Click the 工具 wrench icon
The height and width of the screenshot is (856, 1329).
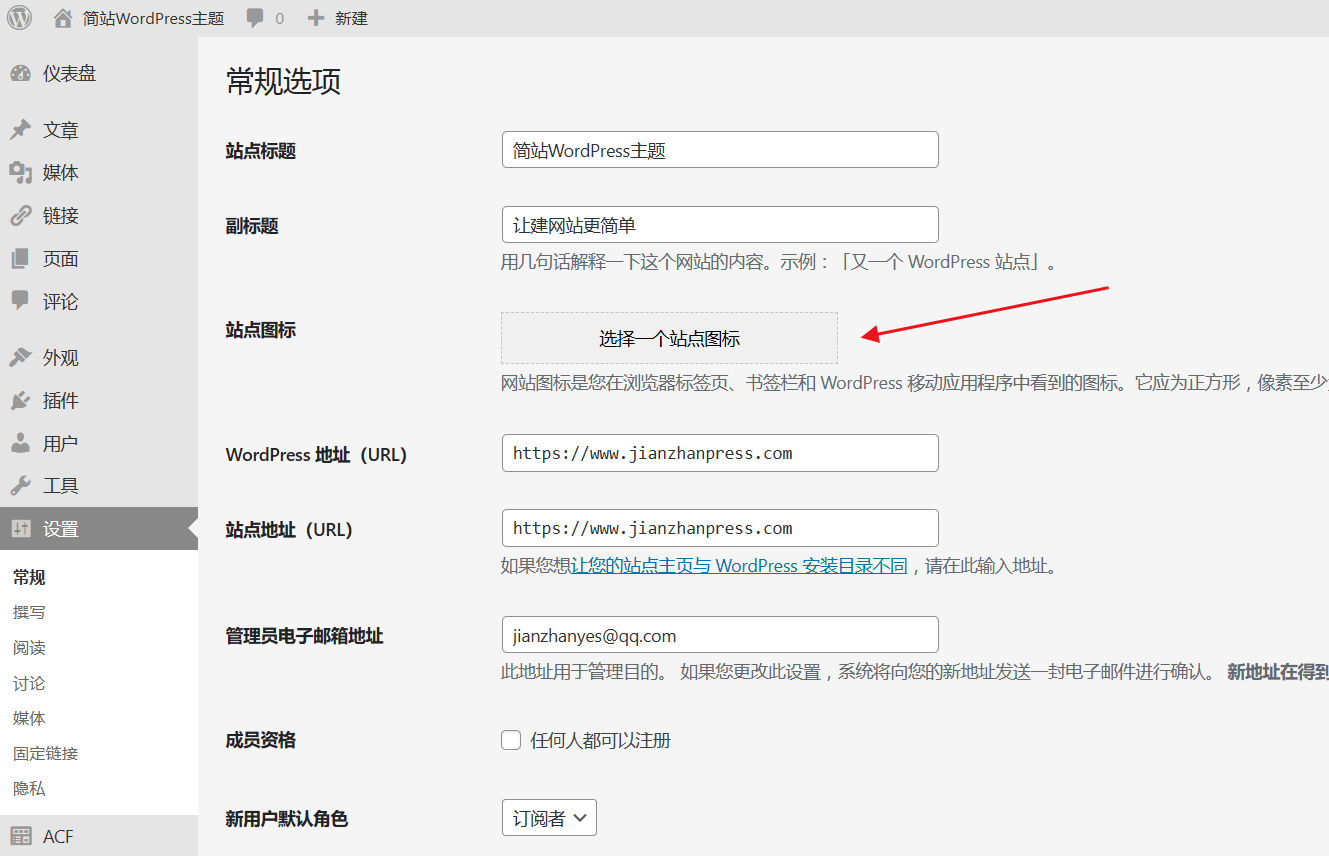tap(20, 485)
